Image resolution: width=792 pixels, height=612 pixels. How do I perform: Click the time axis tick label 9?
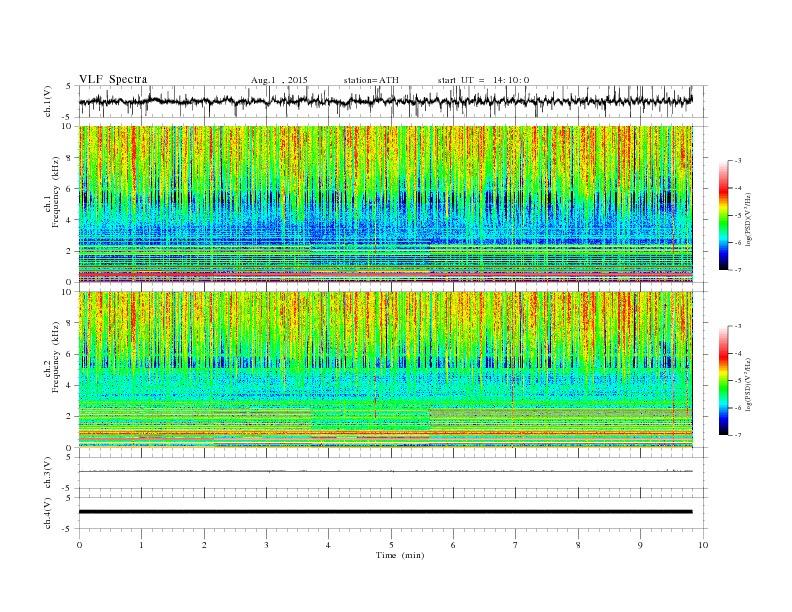point(640,545)
